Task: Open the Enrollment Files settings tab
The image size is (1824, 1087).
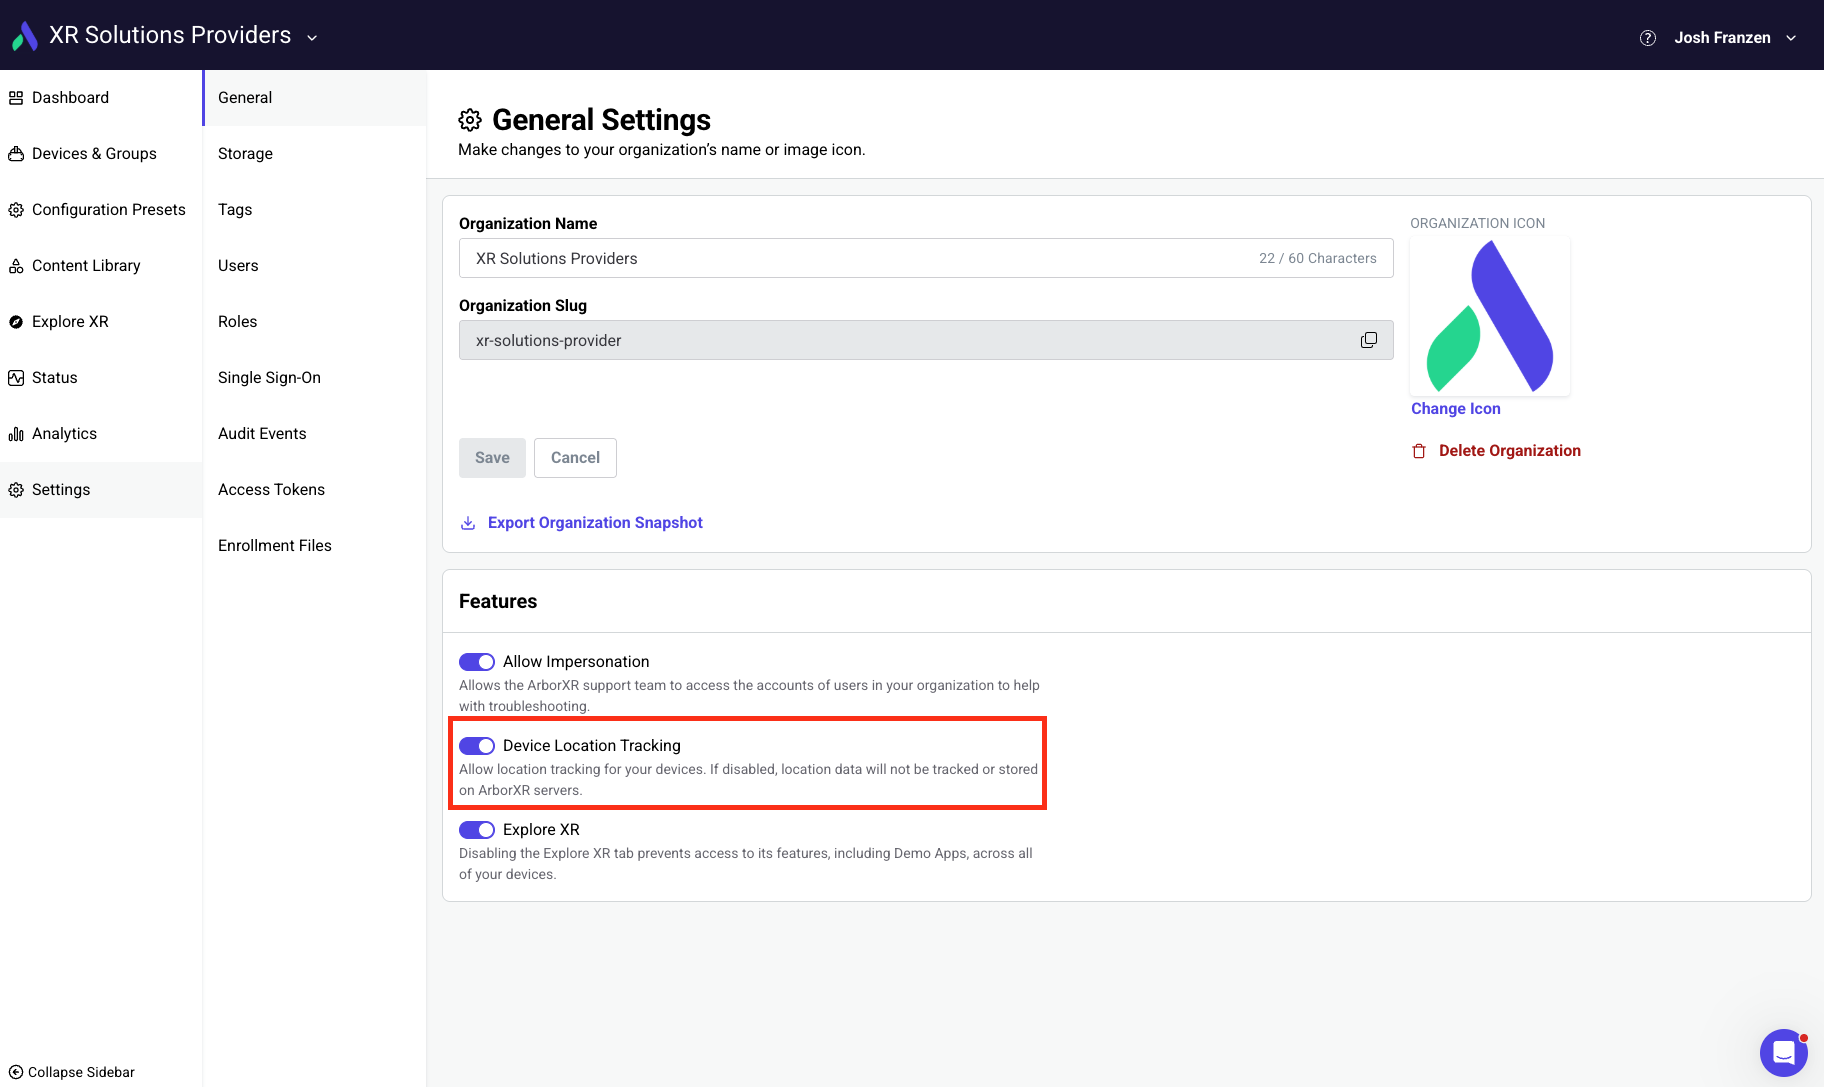Action: [x=315, y=546]
